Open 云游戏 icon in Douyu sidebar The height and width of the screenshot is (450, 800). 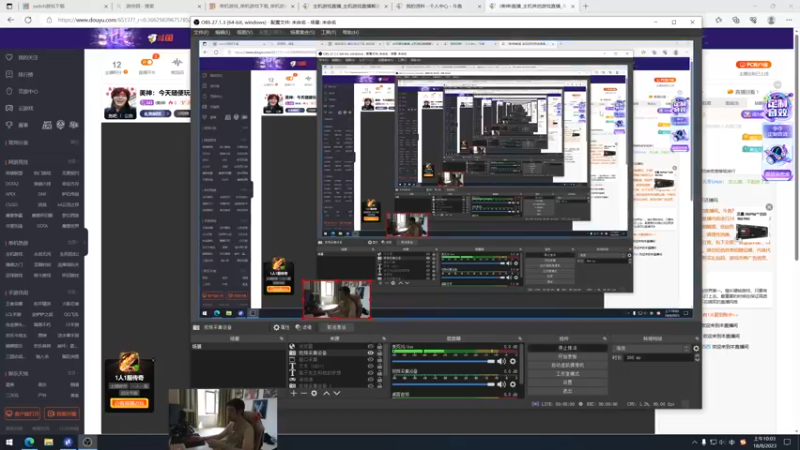point(9,108)
